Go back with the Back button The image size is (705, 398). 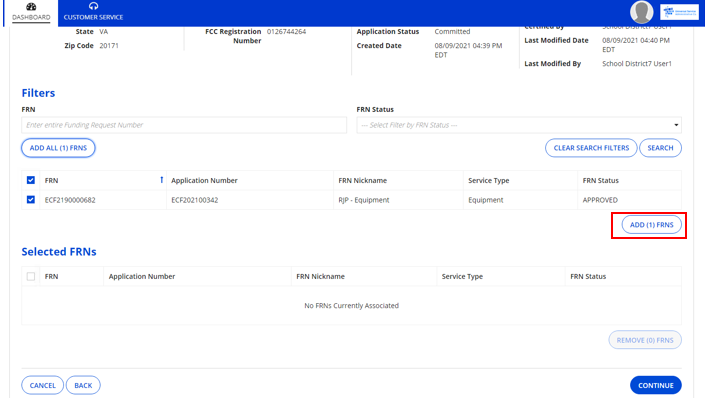click(x=83, y=385)
